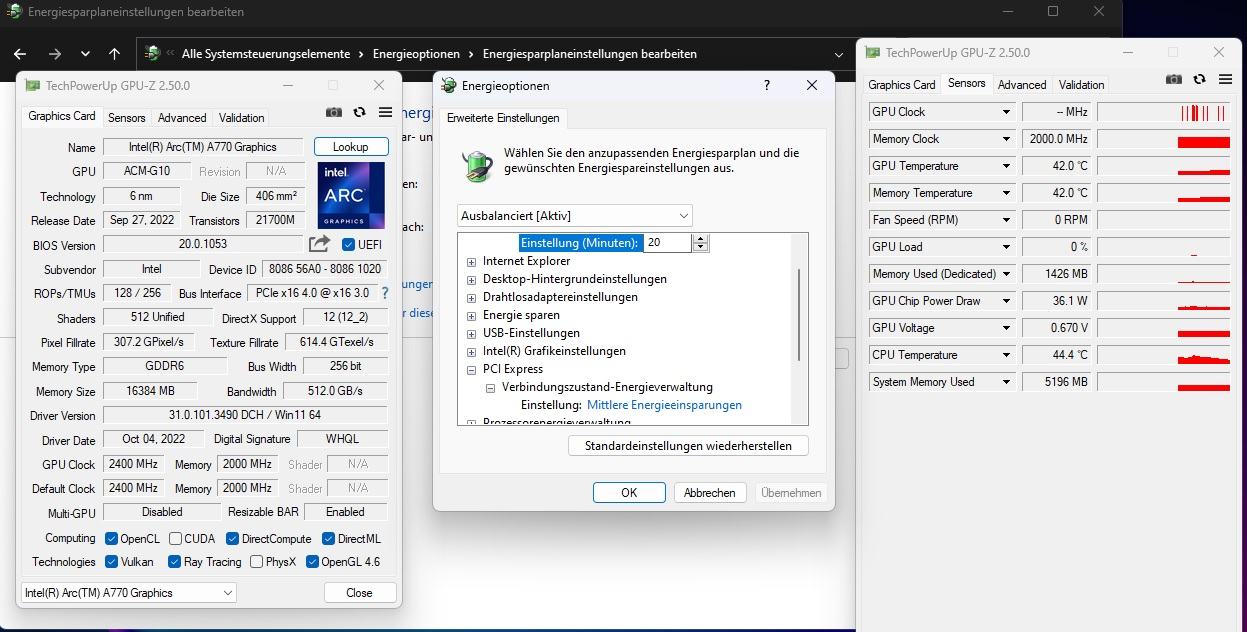Click the blue help icon beside the Bus Interface field
The image size is (1247, 632).
[x=385, y=293]
